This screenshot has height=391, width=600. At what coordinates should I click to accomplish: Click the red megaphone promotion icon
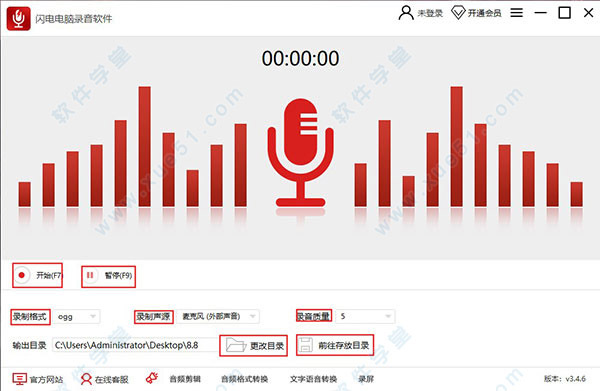pos(152,378)
